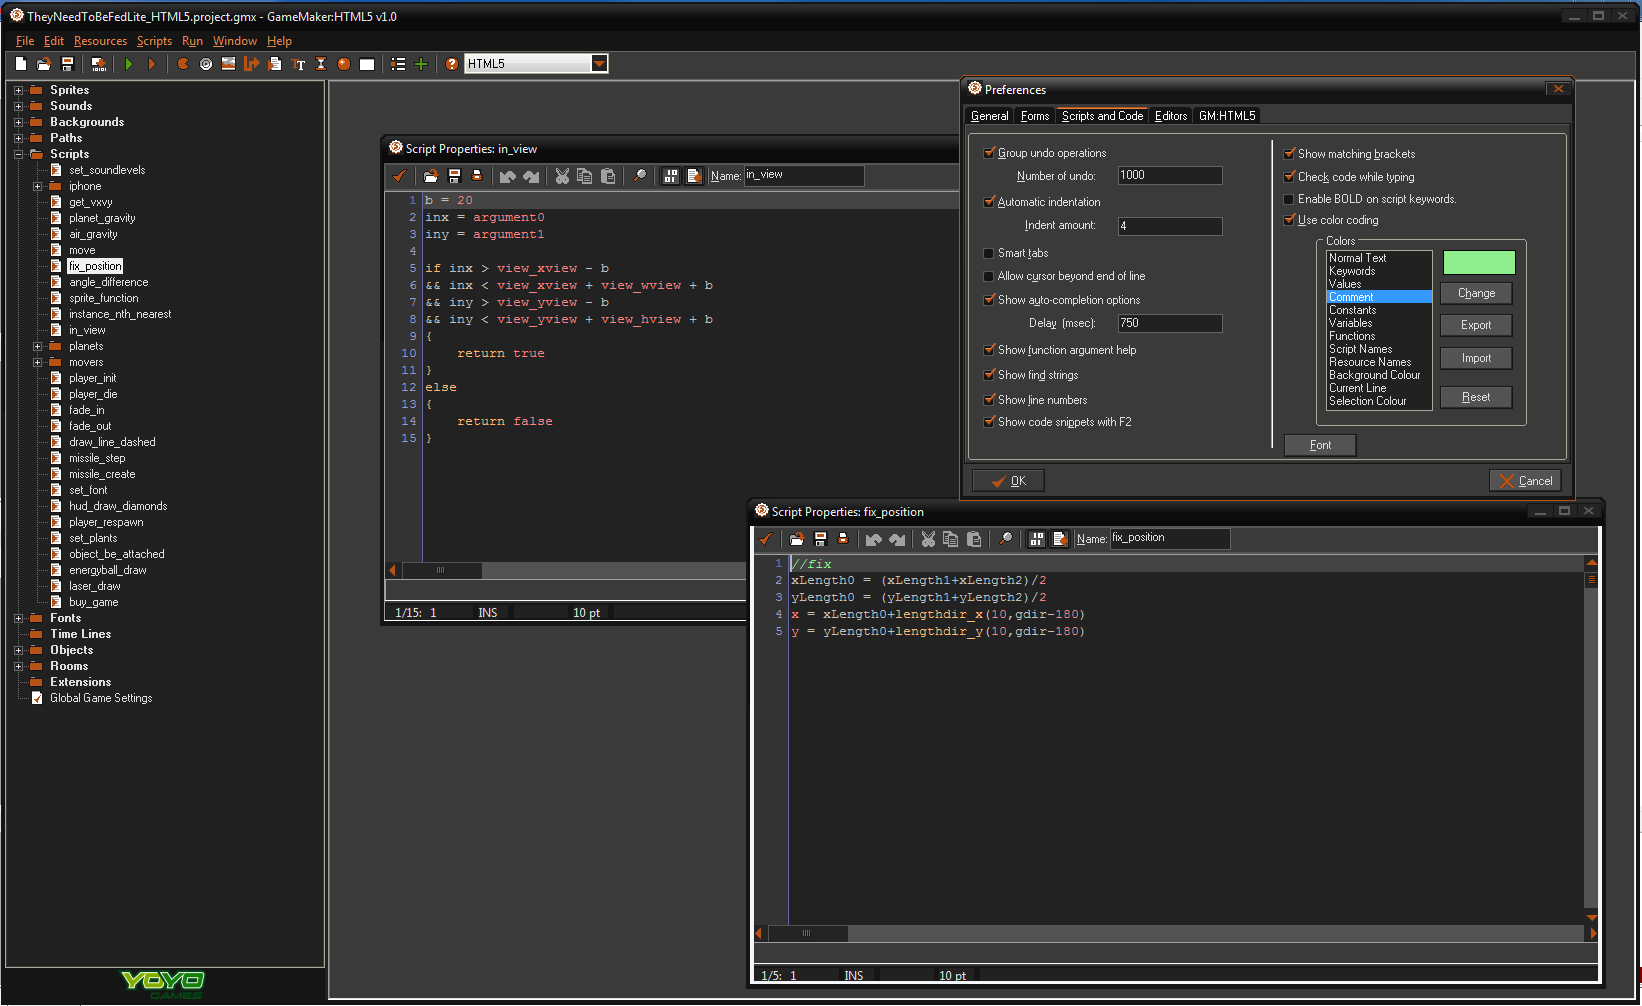Create an object with the orange ball icon

tap(344, 64)
